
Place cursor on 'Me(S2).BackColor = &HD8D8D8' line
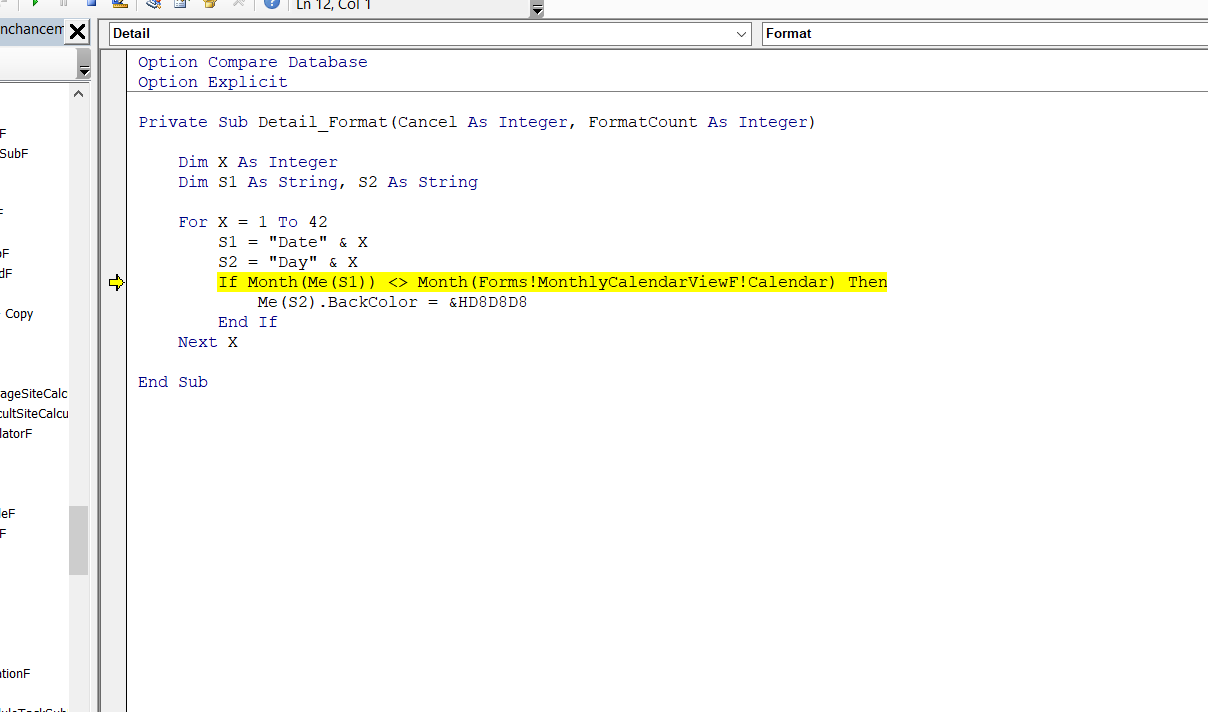coord(391,302)
